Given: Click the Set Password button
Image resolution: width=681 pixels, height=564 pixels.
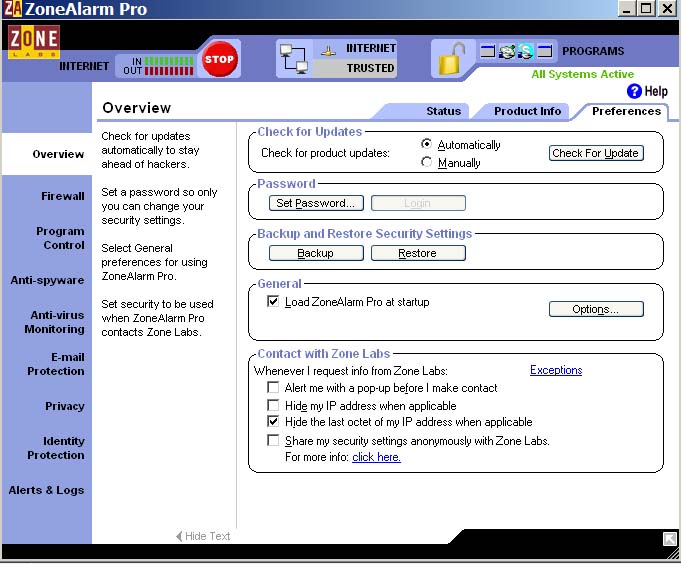Looking at the screenshot, I should (x=316, y=203).
